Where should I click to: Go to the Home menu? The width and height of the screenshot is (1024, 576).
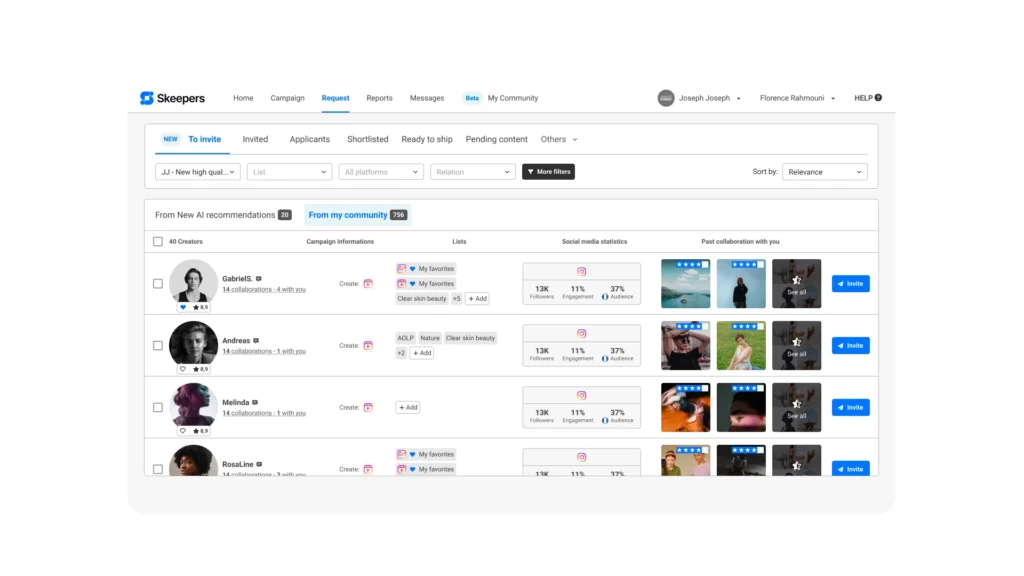[x=243, y=98]
